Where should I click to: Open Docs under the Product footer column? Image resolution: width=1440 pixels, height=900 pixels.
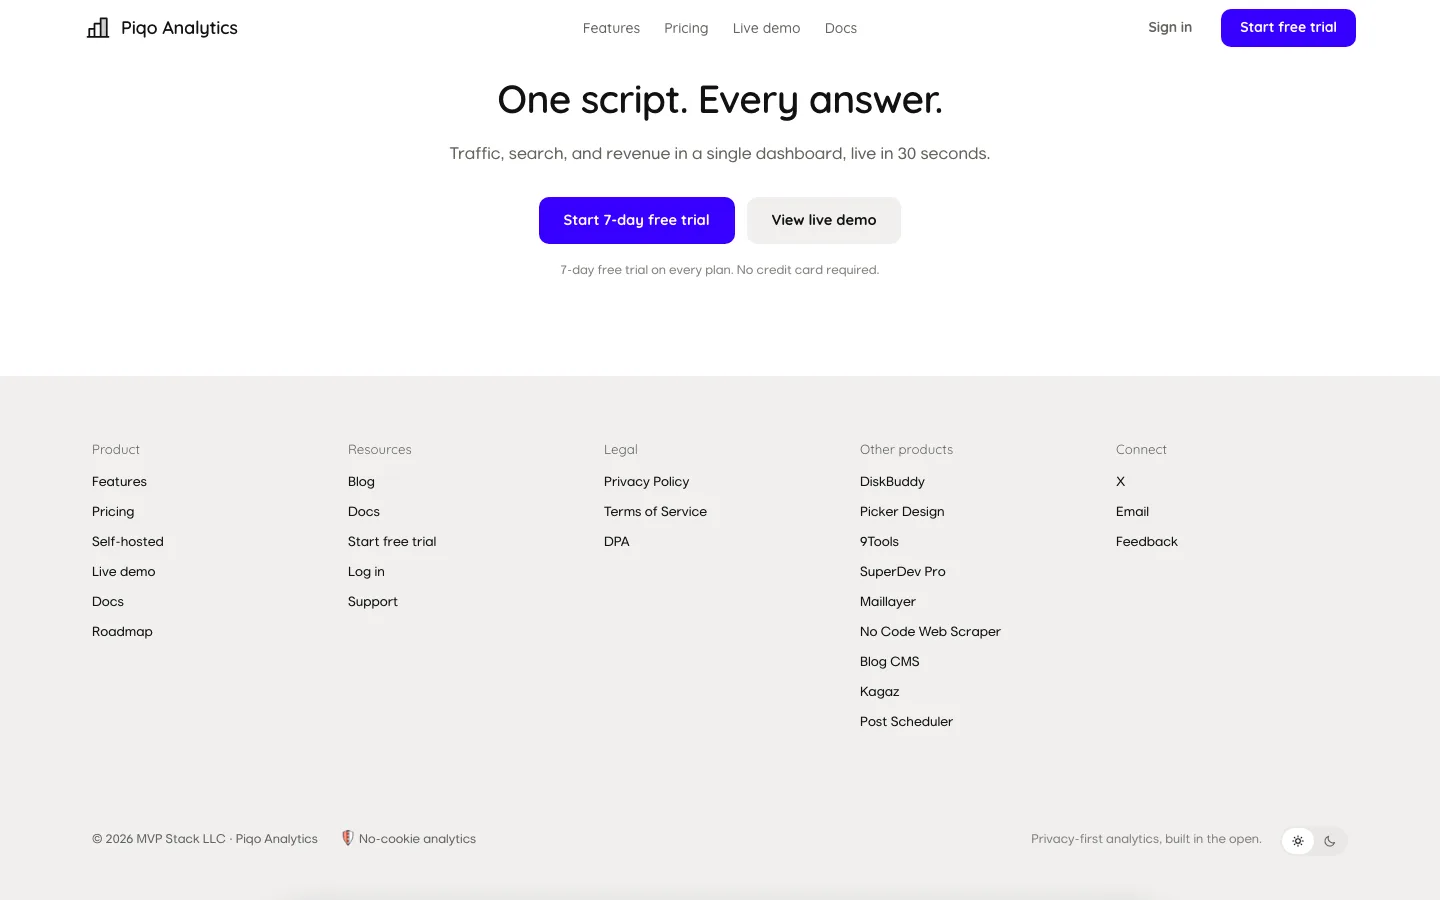108,601
